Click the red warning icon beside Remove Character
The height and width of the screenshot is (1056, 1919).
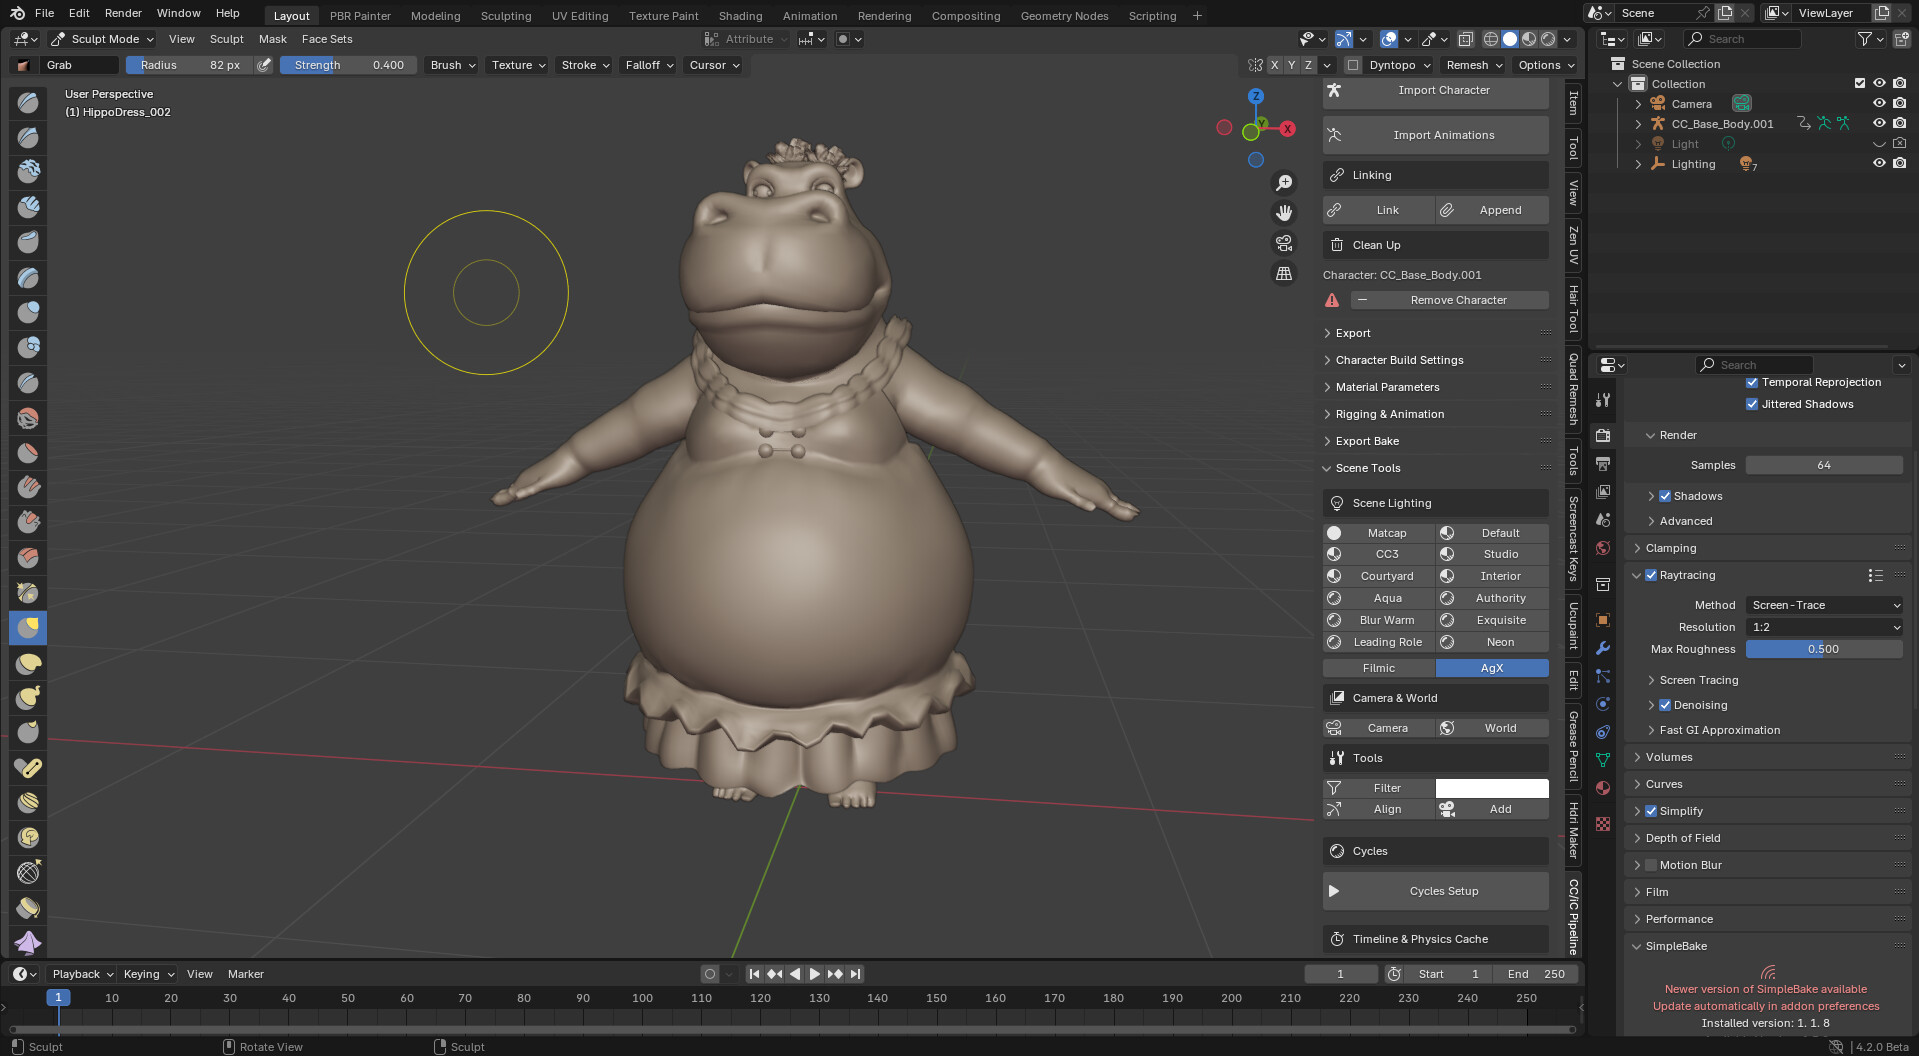pyautogui.click(x=1332, y=300)
